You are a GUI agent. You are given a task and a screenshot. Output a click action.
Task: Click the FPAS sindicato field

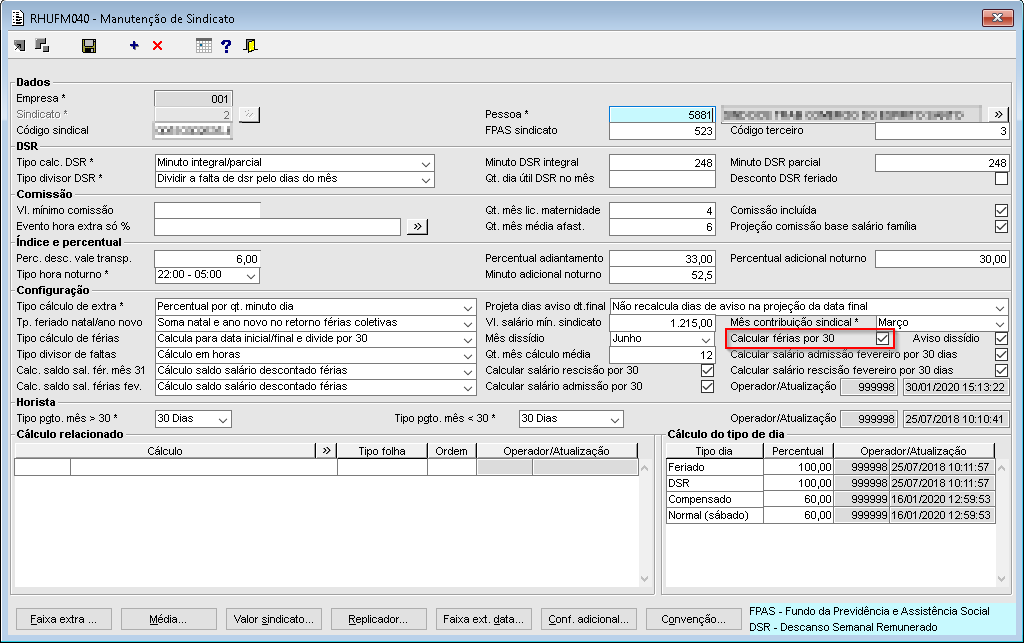click(x=662, y=131)
